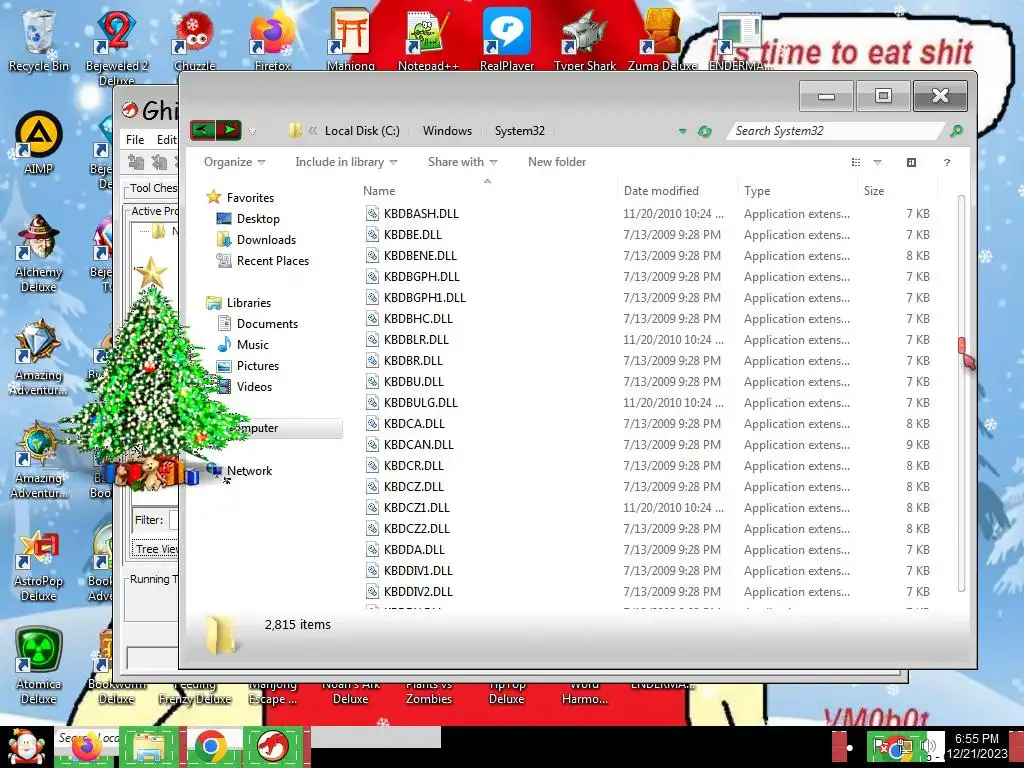Click the Santa Start button
Image resolution: width=1024 pixels, height=768 pixels.
click(x=26, y=747)
